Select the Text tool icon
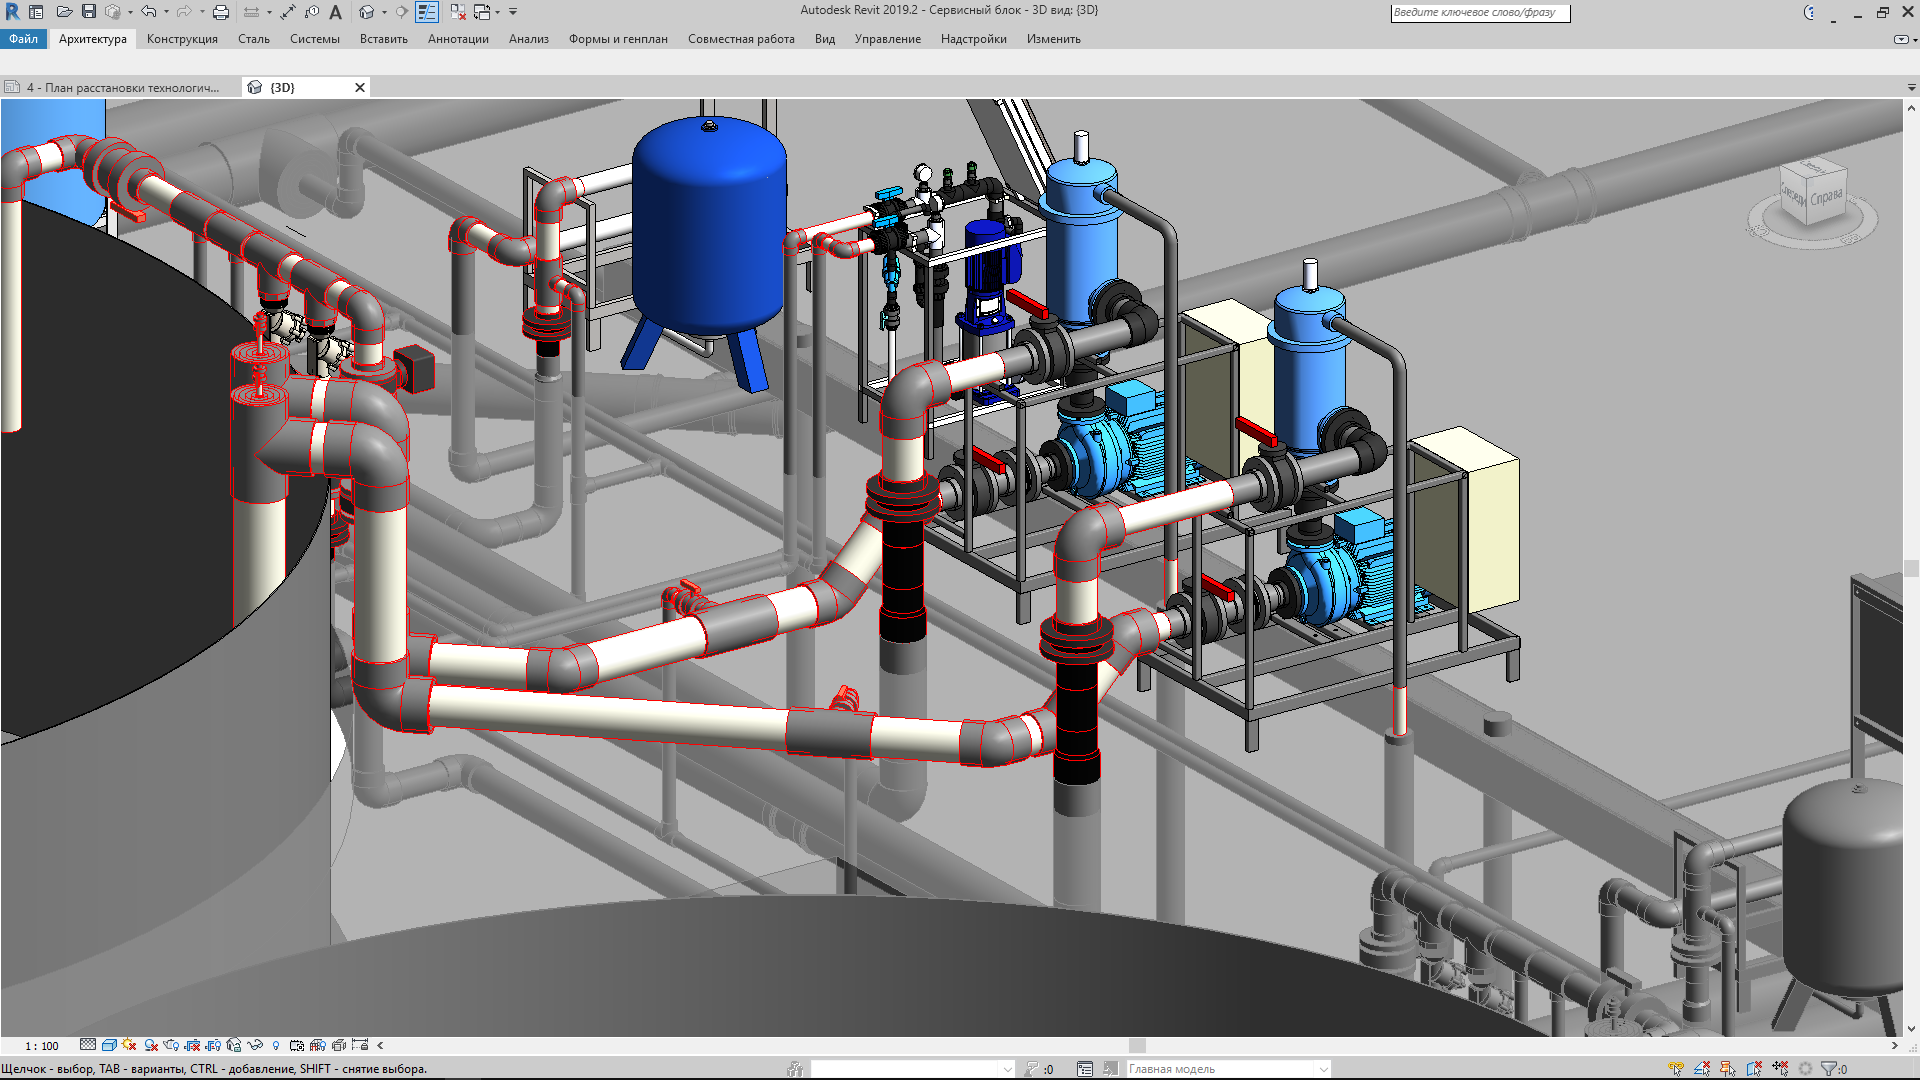Viewport: 1920px width, 1080px height. click(x=336, y=12)
